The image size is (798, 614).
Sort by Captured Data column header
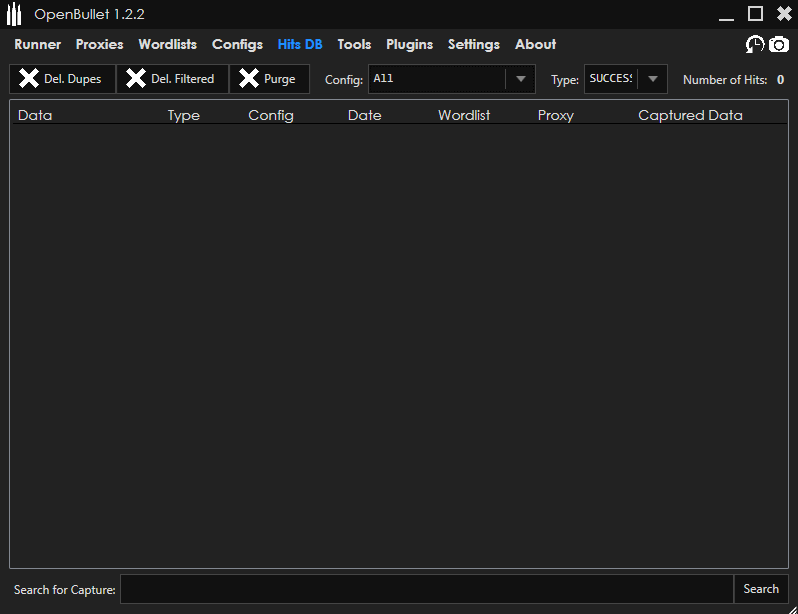pos(690,116)
